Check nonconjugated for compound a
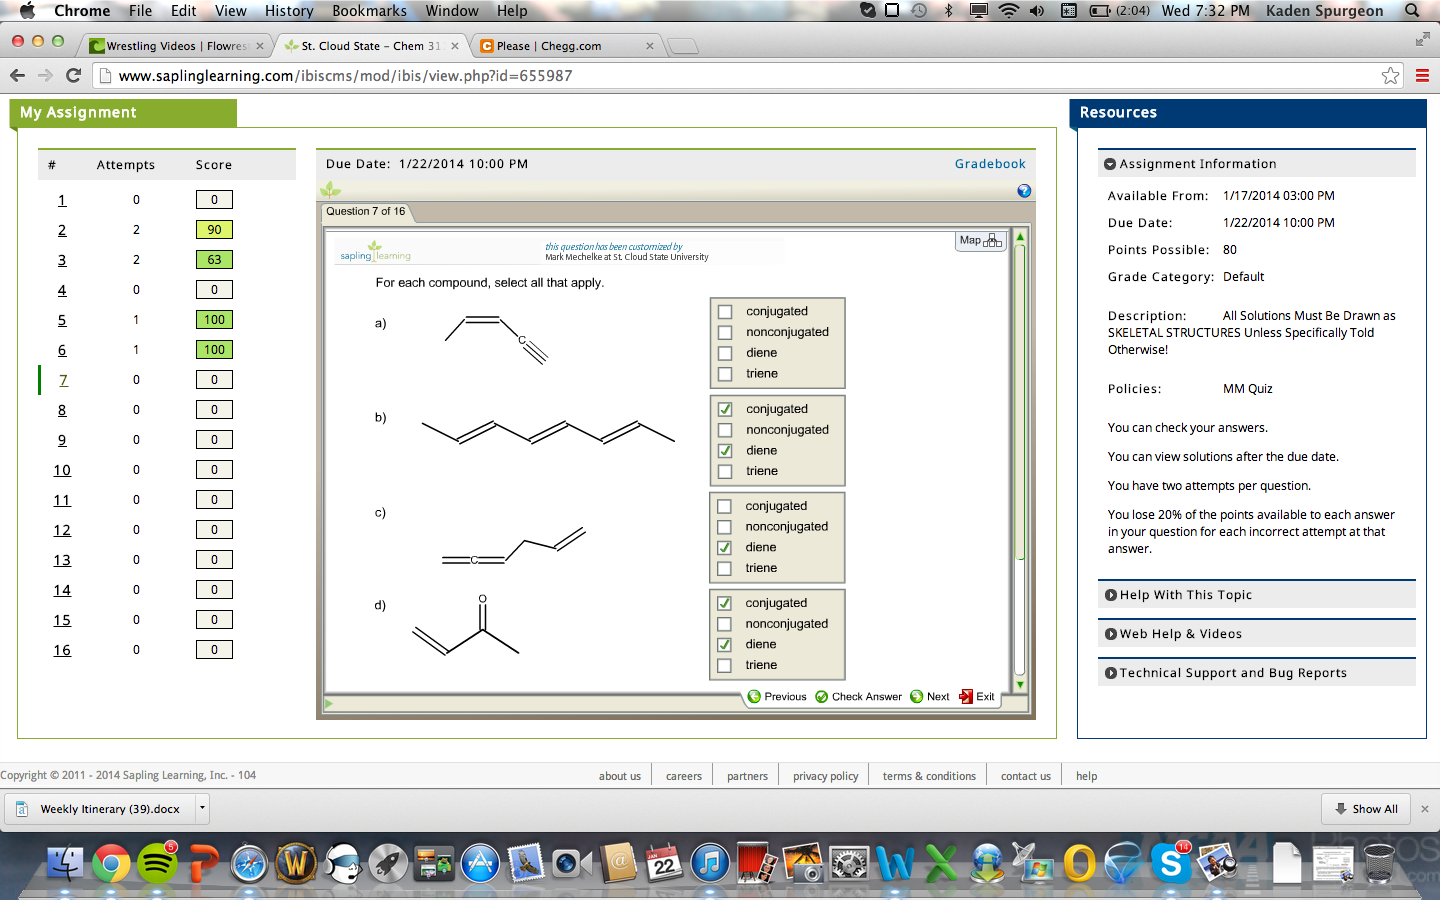This screenshot has height=900, width=1440. click(725, 331)
